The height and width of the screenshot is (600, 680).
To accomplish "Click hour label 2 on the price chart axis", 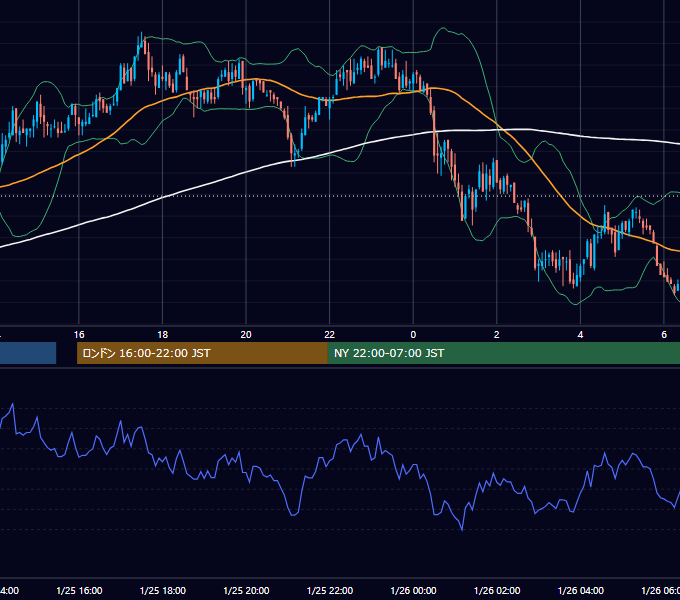I will click(497, 335).
